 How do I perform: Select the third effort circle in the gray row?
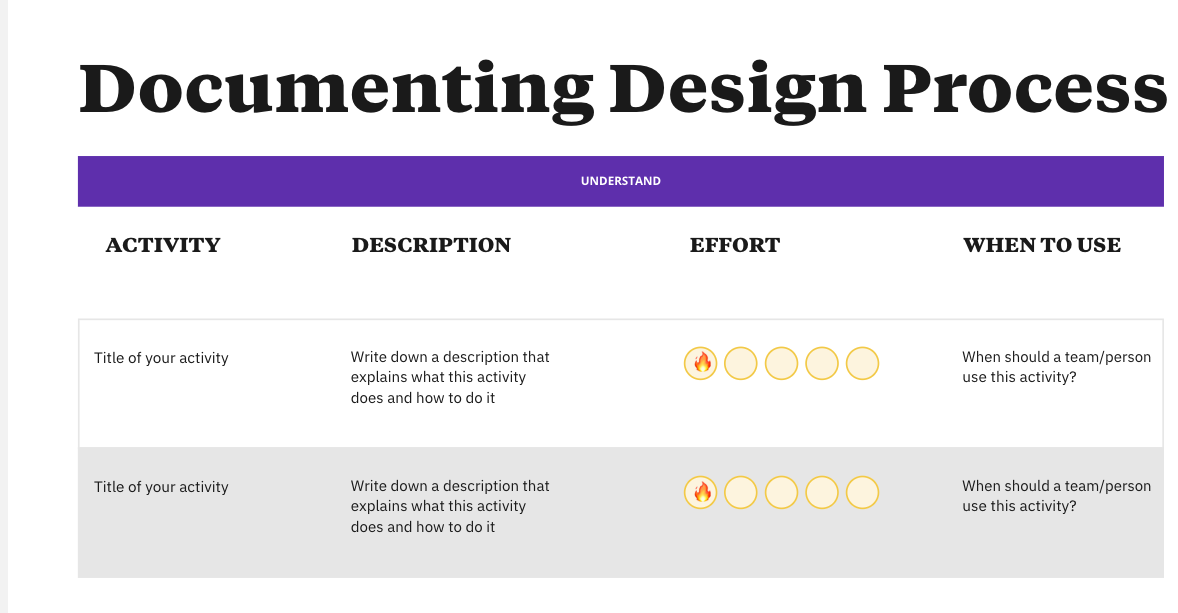[781, 493]
